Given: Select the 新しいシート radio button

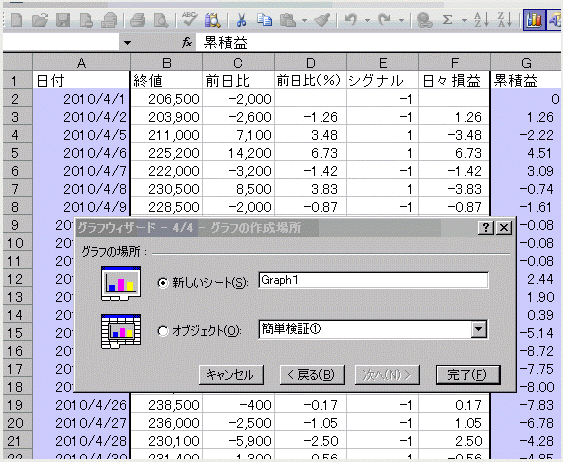Looking at the screenshot, I should 163,283.
